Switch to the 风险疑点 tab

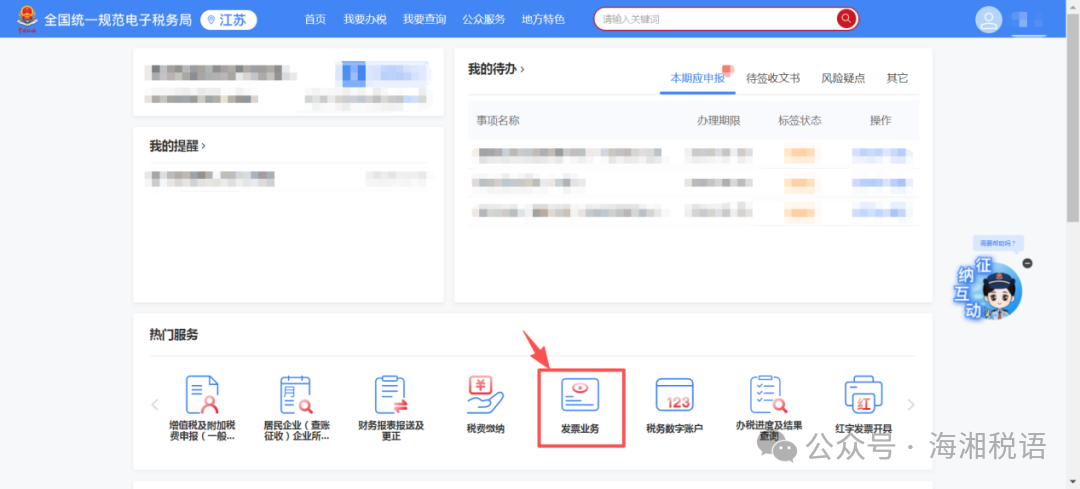[843, 79]
